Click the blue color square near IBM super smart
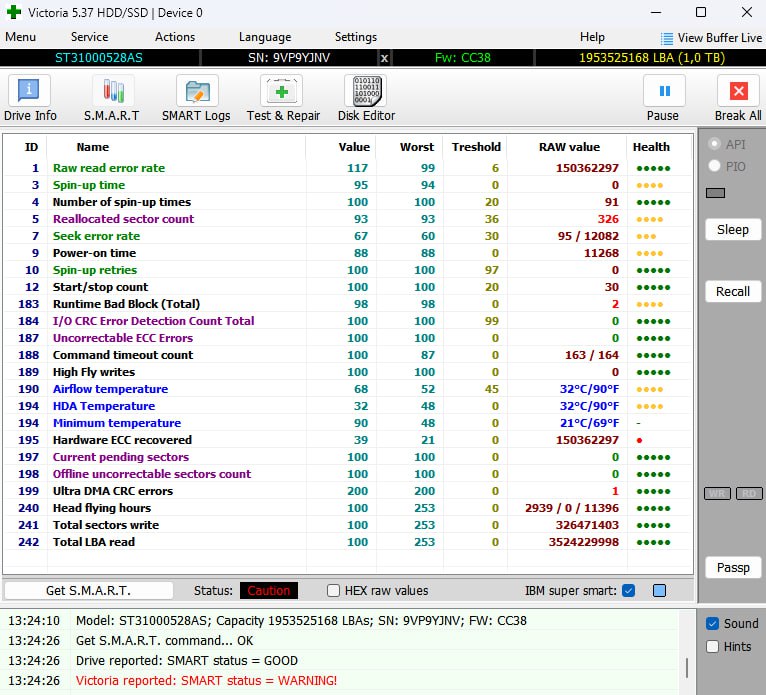 tap(659, 590)
